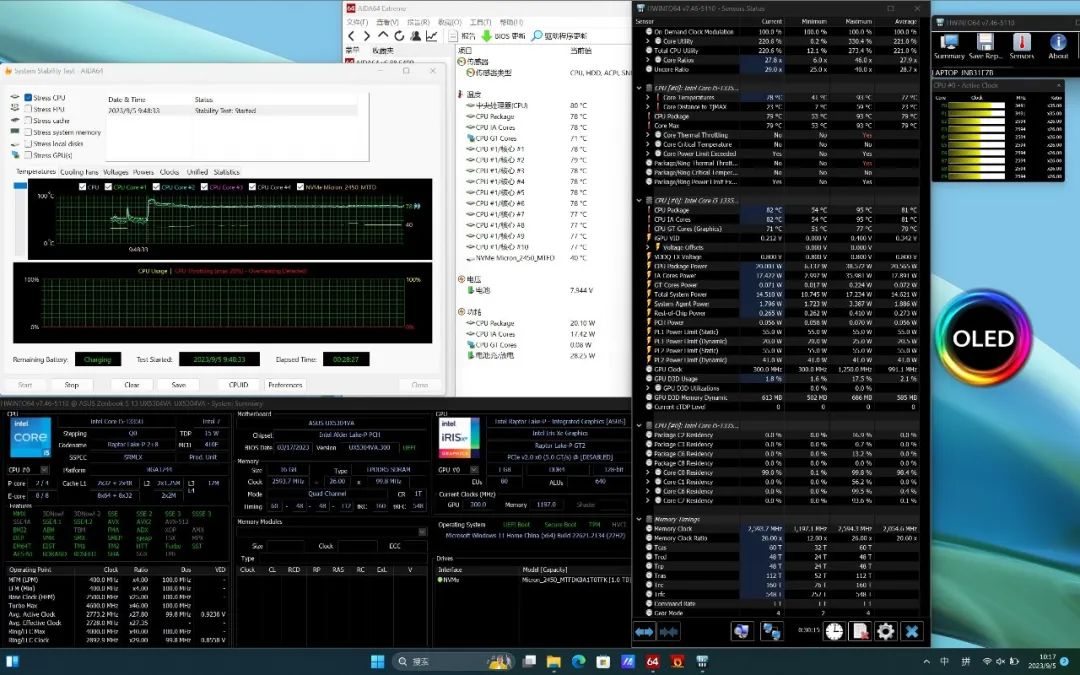
Task: Open the 文件(F) menu in AIDA64
Action: pos(357,22)
